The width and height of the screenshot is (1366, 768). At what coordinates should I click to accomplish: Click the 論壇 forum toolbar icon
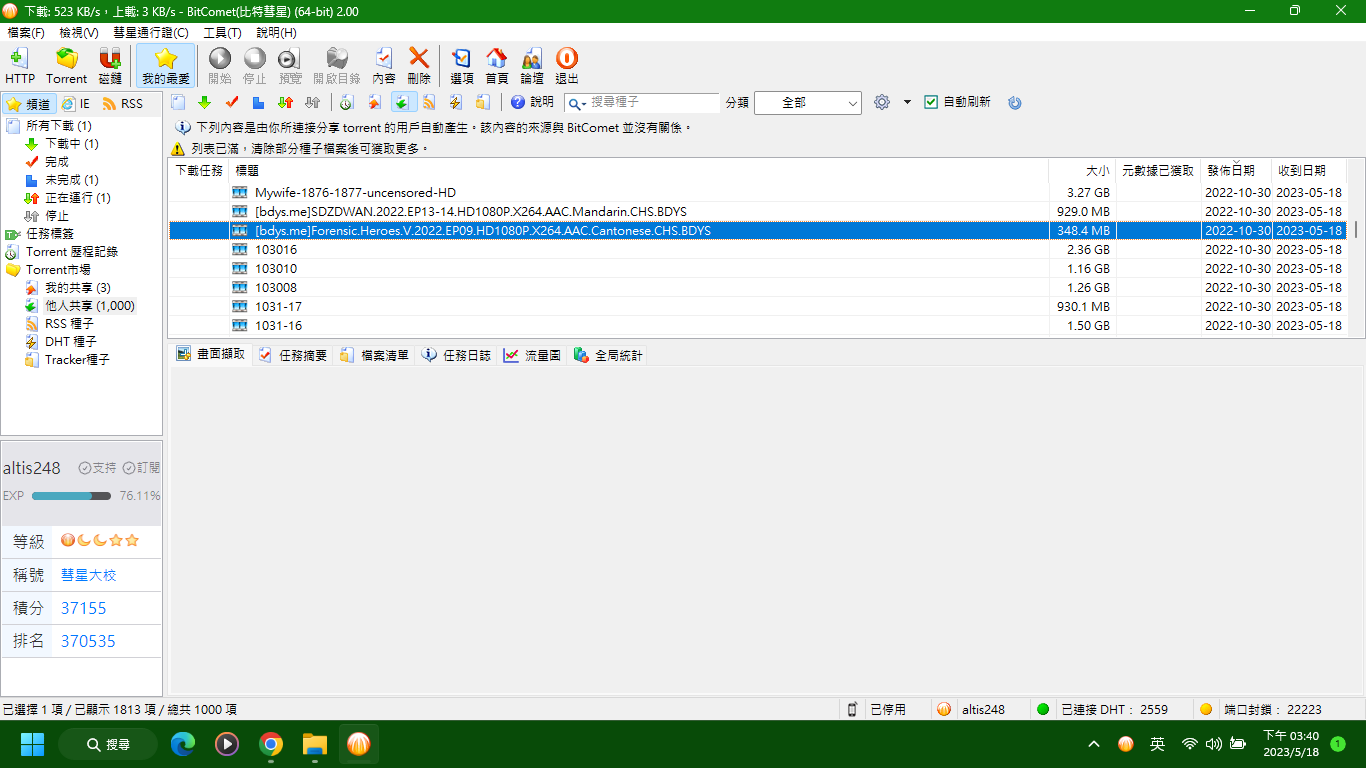click(532, 66)
